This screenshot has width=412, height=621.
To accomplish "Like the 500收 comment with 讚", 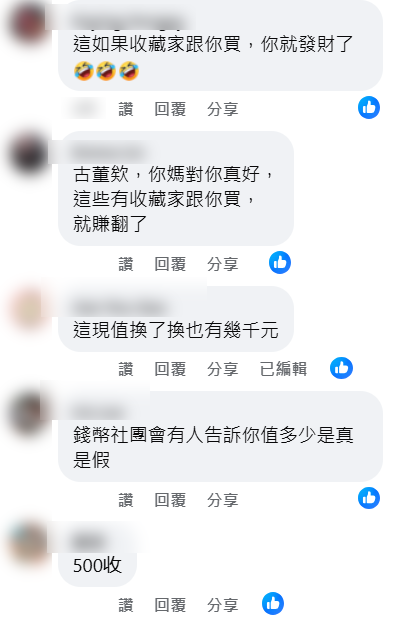I will (126, 605).
